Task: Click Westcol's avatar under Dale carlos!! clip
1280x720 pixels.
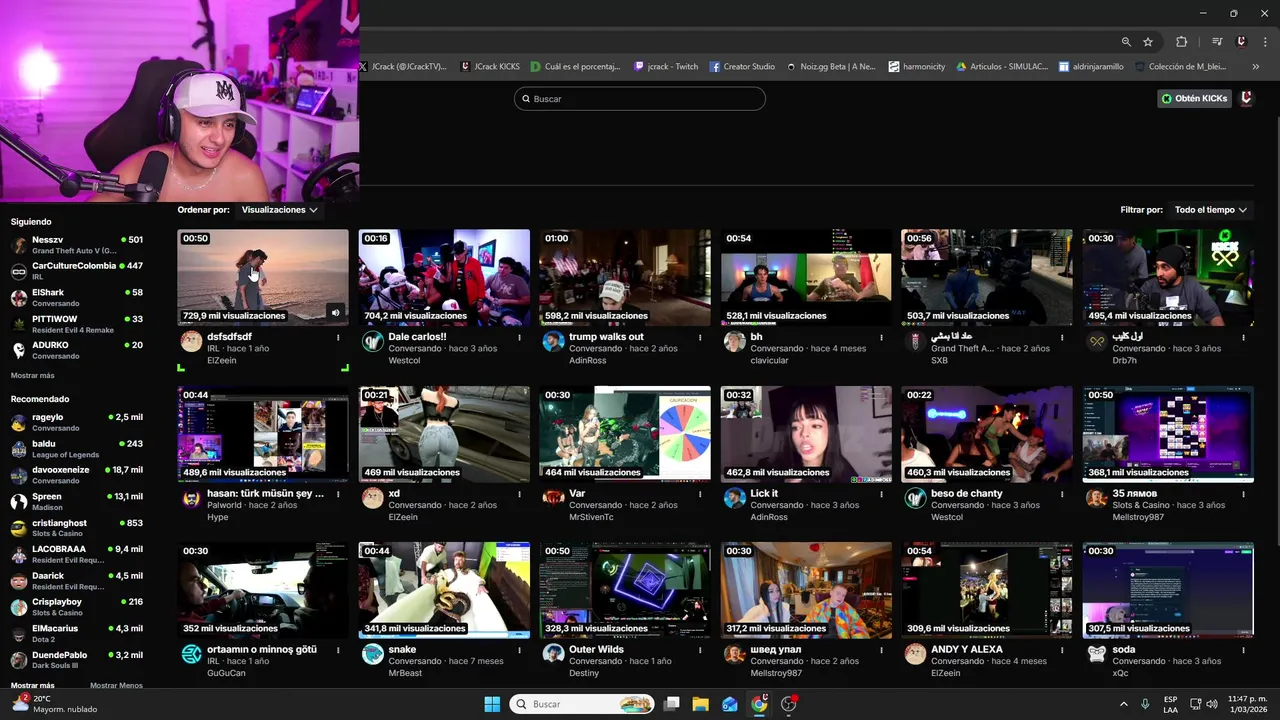Action: (372, 342)
